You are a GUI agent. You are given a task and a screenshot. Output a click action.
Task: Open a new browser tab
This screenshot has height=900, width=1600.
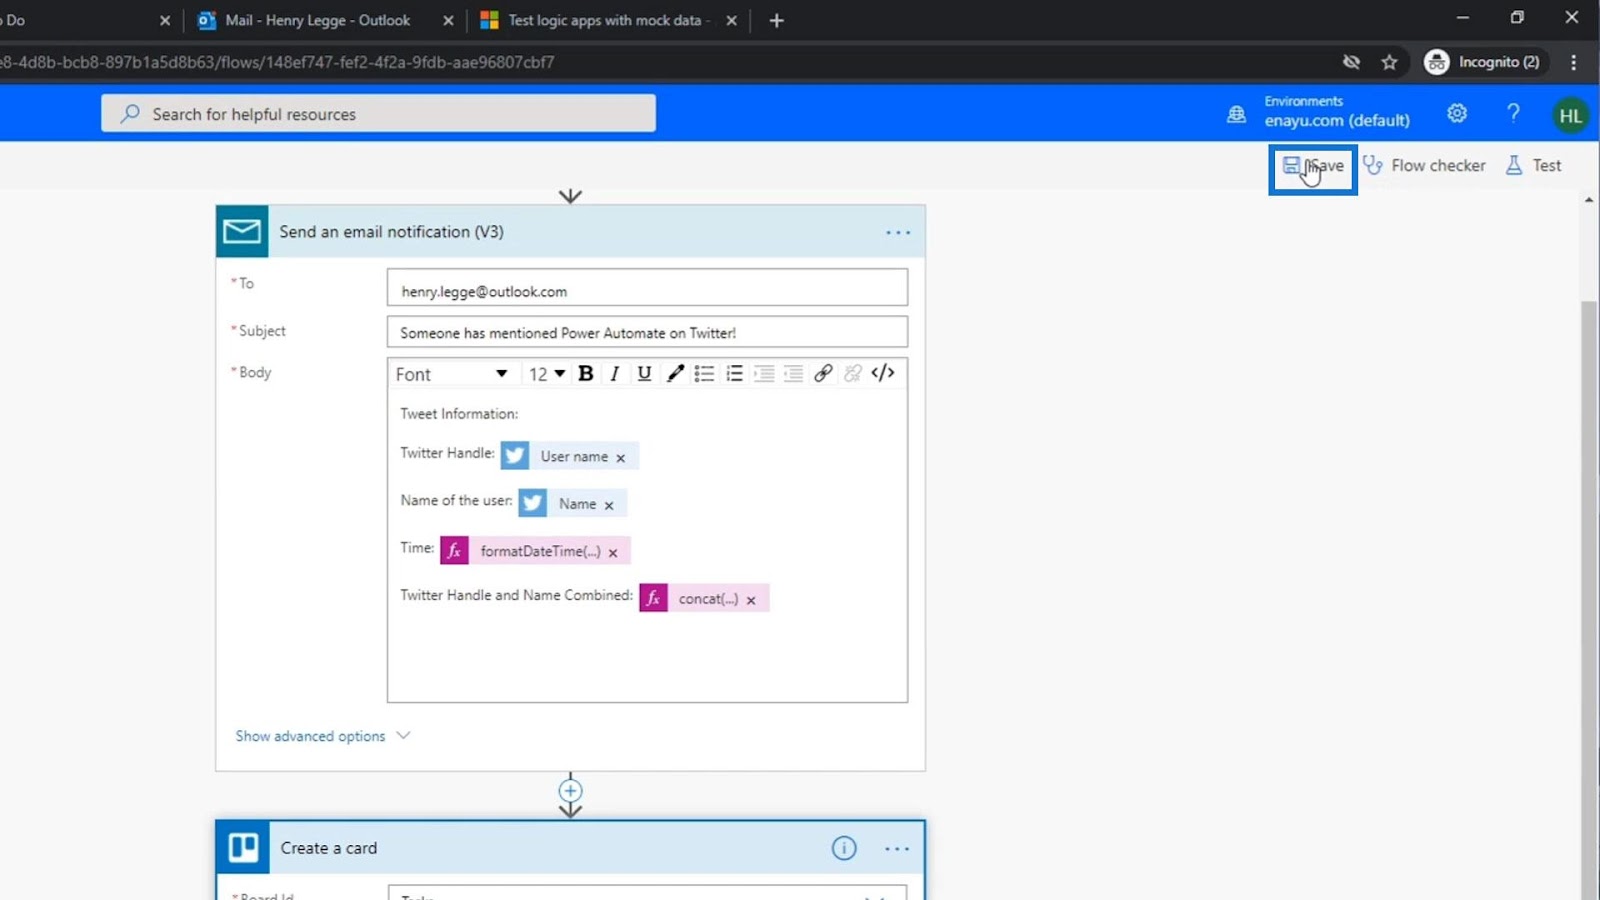pos(777,20)
